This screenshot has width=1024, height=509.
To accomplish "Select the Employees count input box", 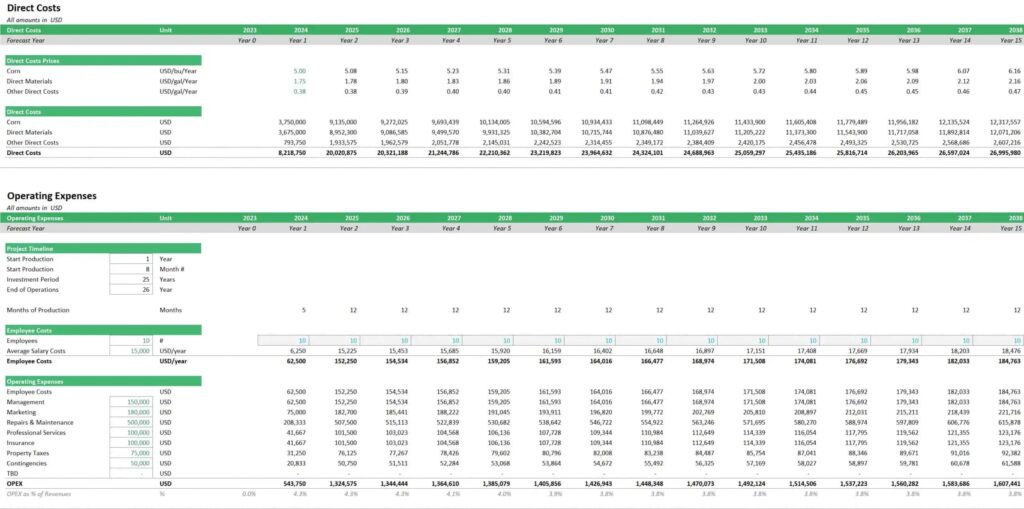I will (x=131, y=340).
